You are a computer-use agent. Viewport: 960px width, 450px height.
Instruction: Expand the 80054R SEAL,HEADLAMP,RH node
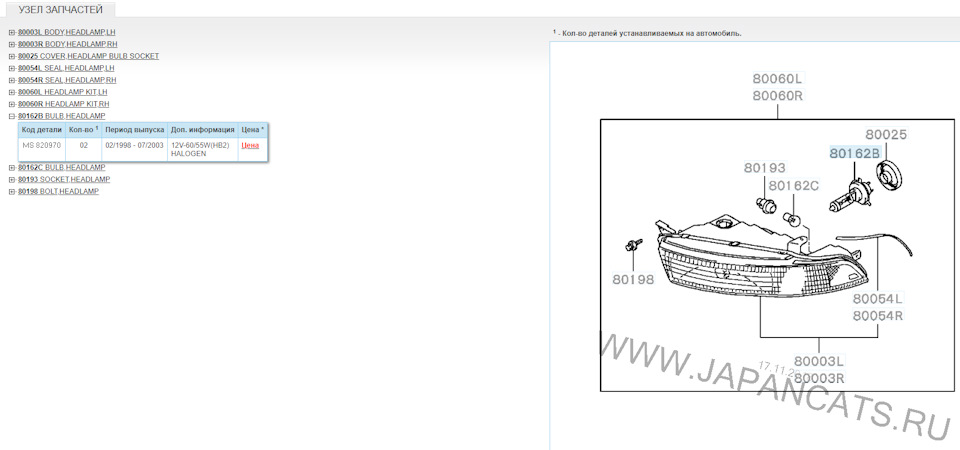click(12, 80)
